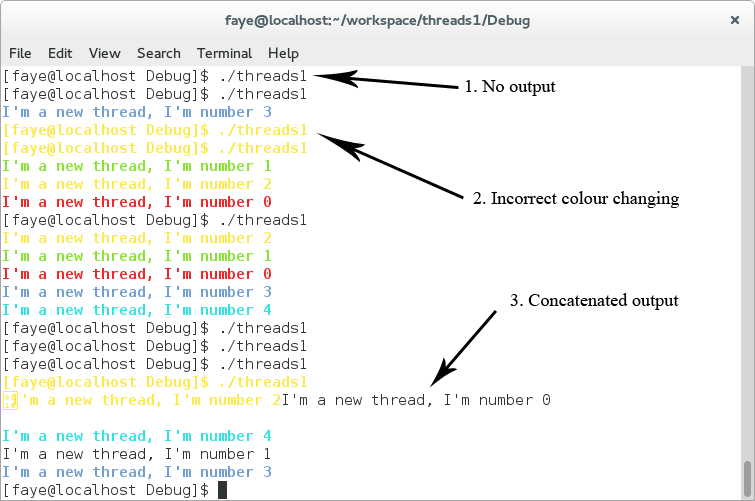This screenshot has width=755, height=501.
Task: Click the terminal vertical scrollbar thumb
Action: [747, 478]
